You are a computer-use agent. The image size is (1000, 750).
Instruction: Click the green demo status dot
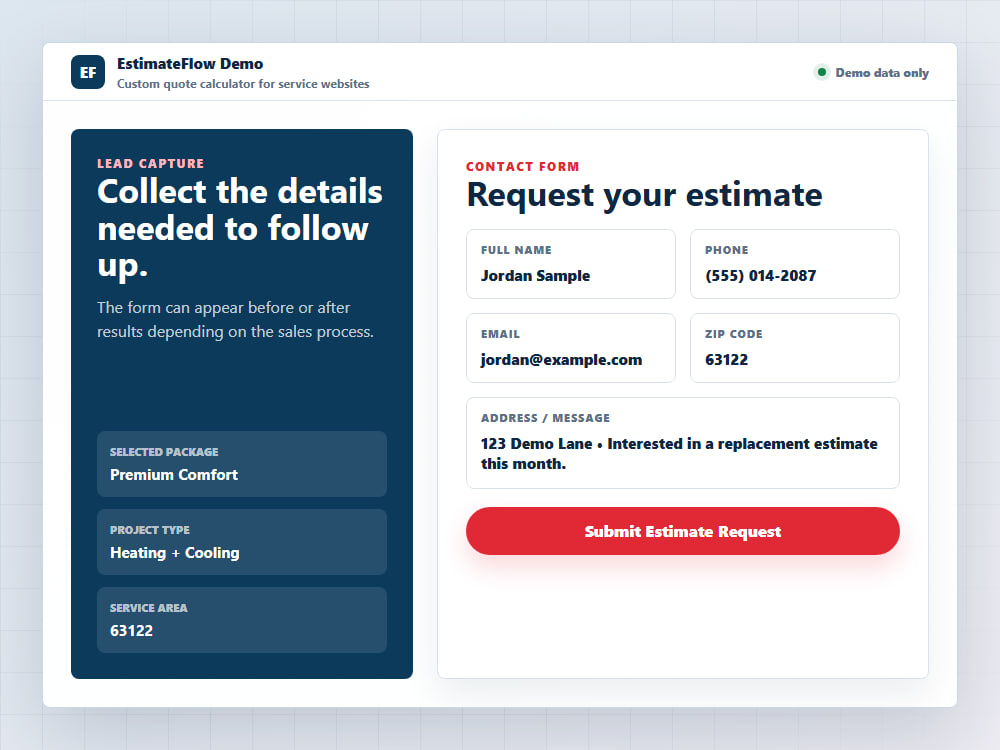click(x=822, y=72)
